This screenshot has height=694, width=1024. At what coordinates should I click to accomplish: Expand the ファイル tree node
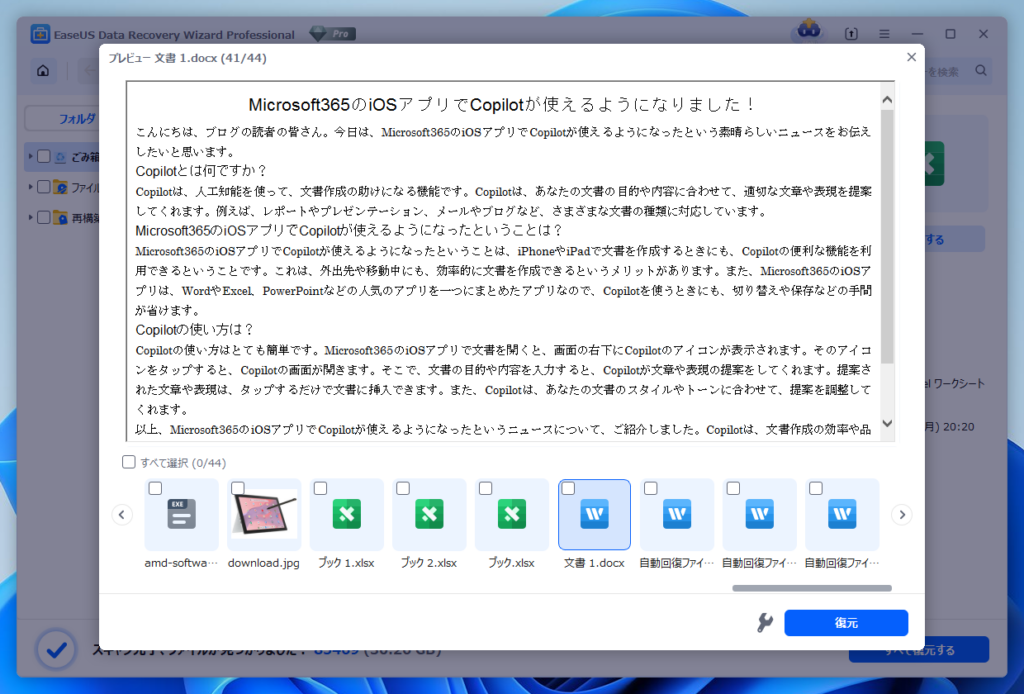tap(30, 187)
